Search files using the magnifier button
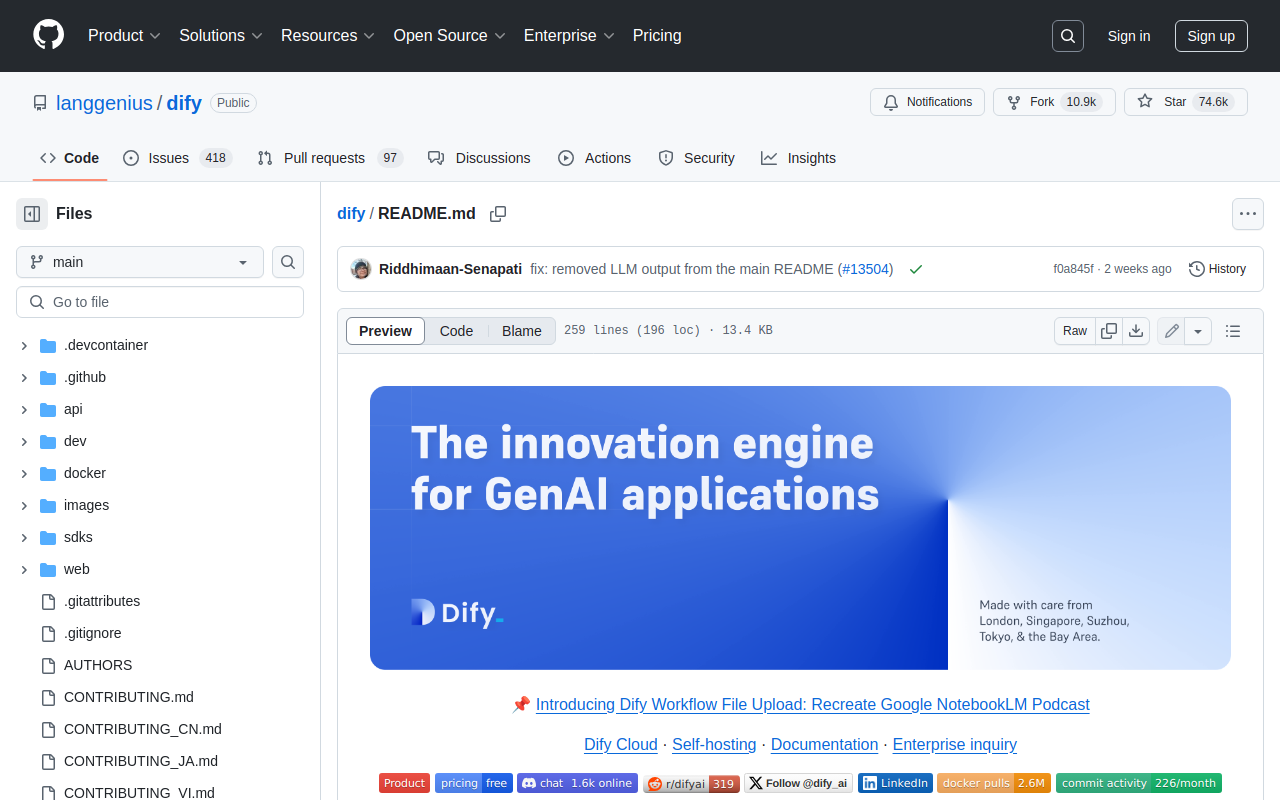This screenshot has width=1280, height=800. (x=288, y=262)
